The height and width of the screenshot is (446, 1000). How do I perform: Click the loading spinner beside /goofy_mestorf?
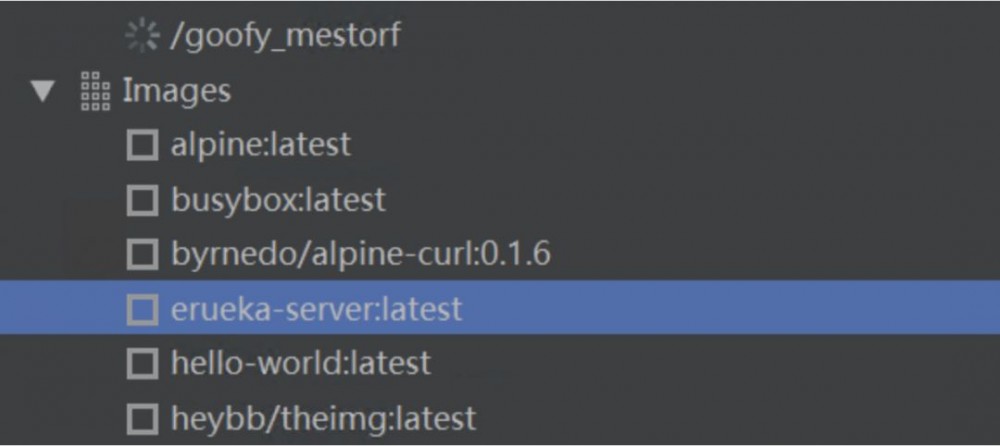[x=141, y=37]
